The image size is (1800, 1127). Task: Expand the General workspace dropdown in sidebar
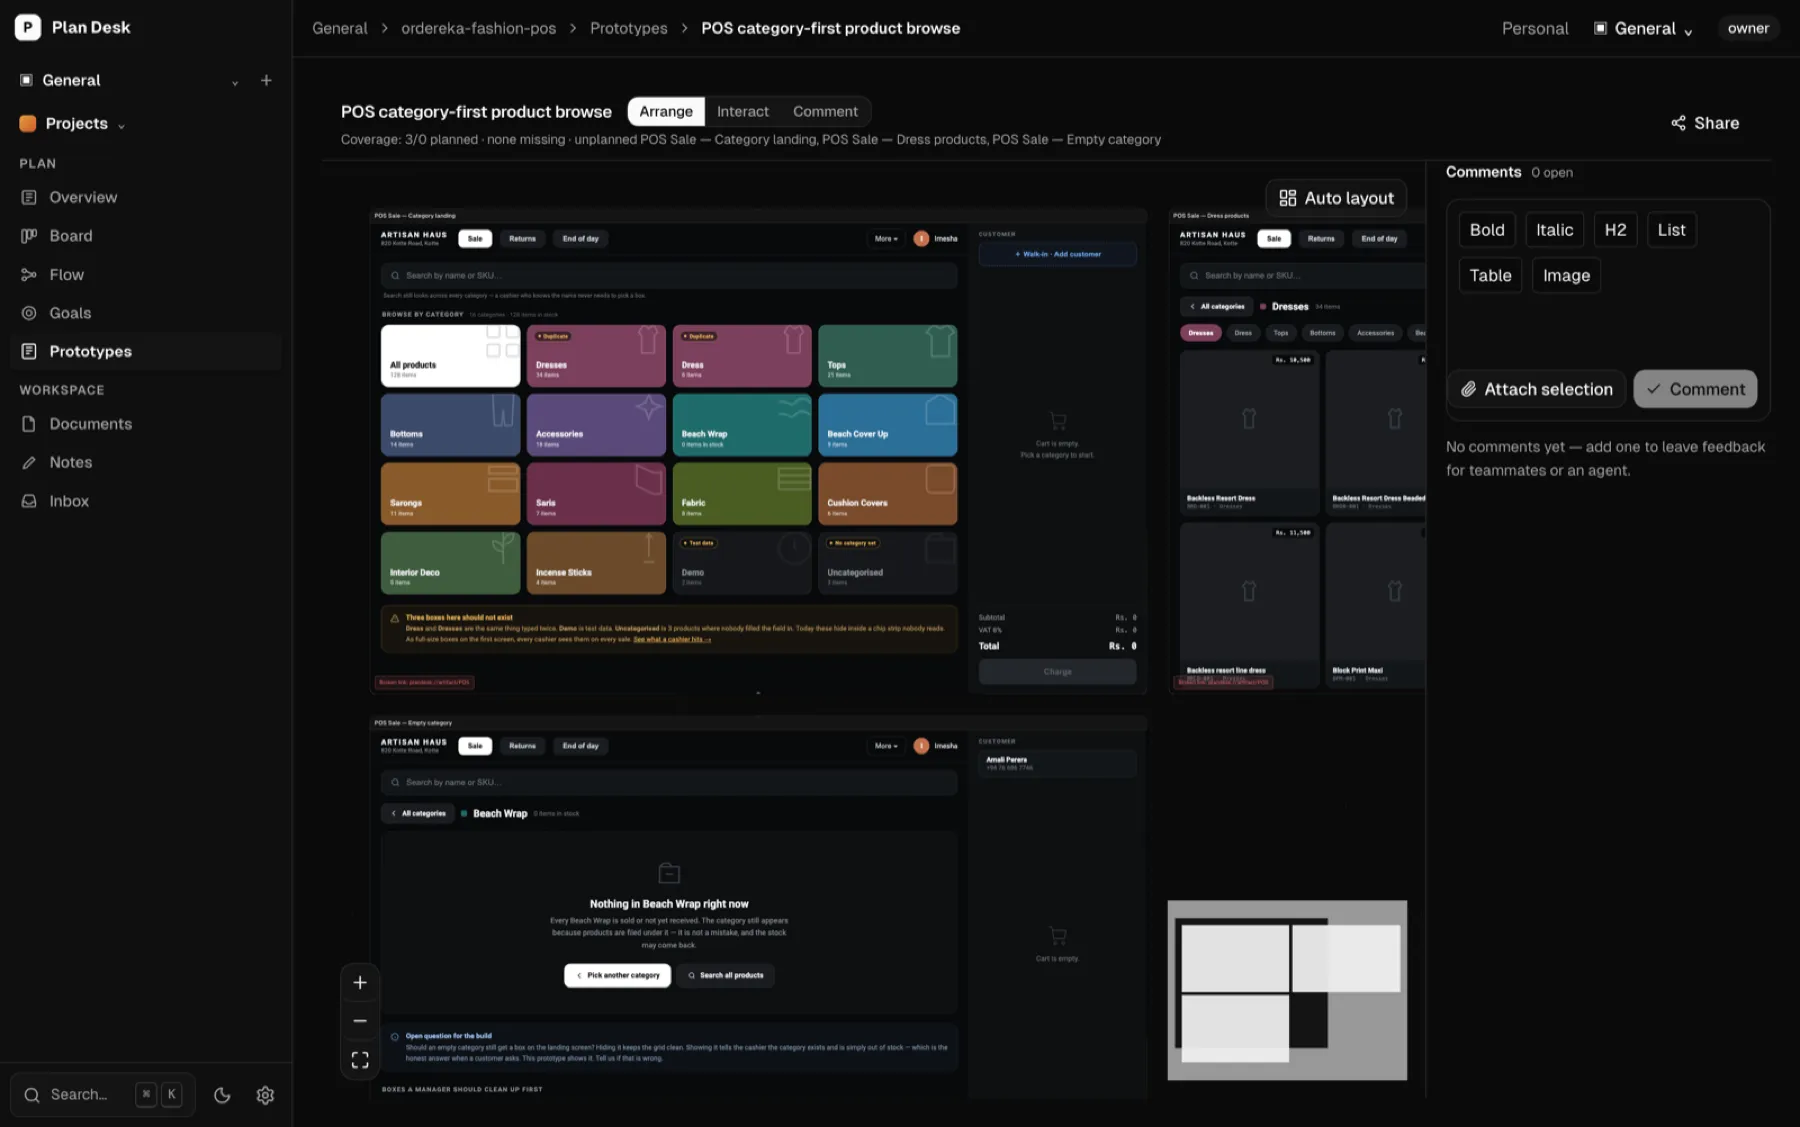(234, 82)
